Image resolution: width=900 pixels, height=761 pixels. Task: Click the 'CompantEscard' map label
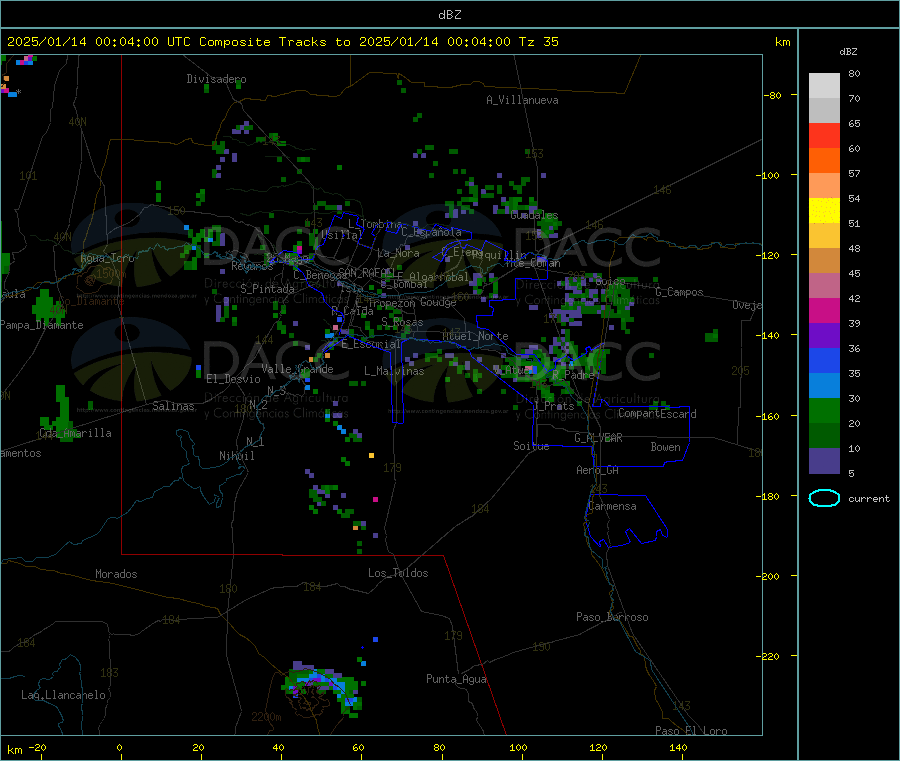(657, 414)
